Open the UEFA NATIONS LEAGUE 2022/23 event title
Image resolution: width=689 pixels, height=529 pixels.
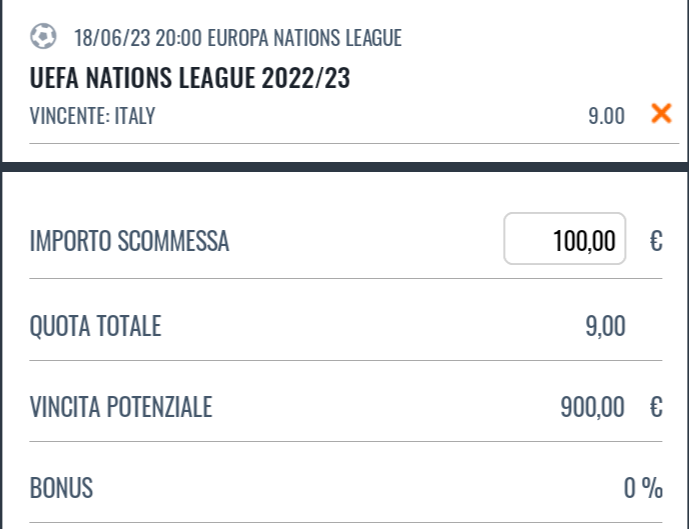tap(190, 78)
